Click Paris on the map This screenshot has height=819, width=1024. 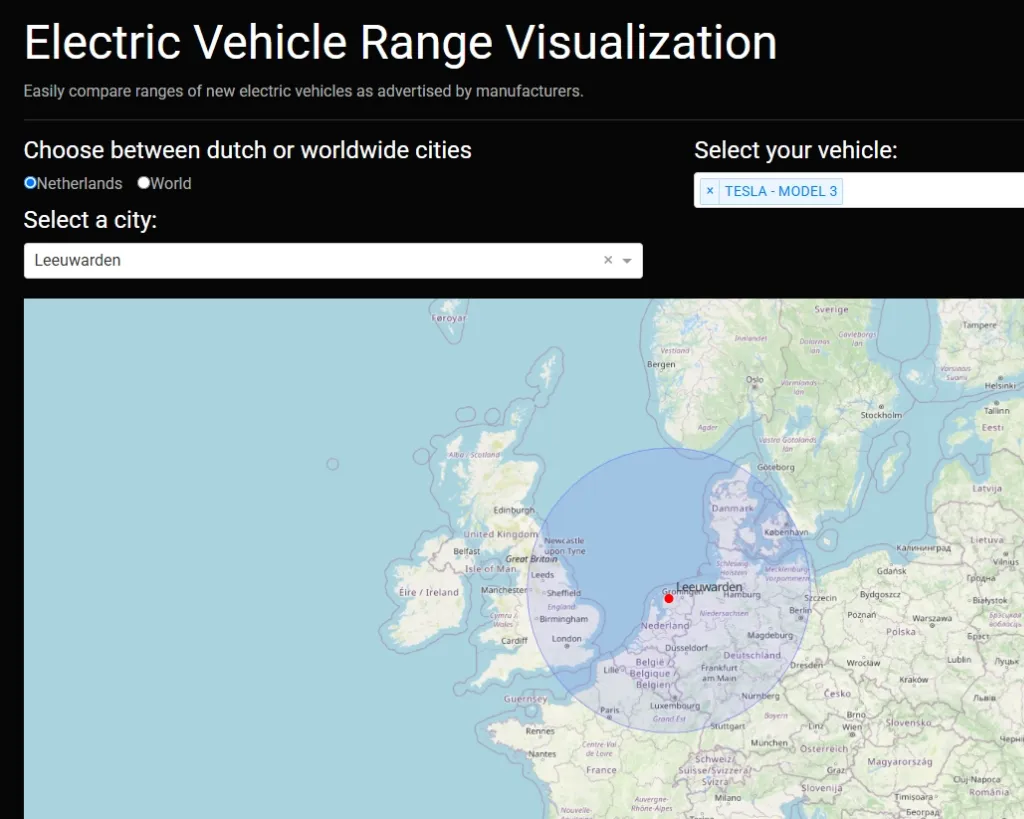608,711
